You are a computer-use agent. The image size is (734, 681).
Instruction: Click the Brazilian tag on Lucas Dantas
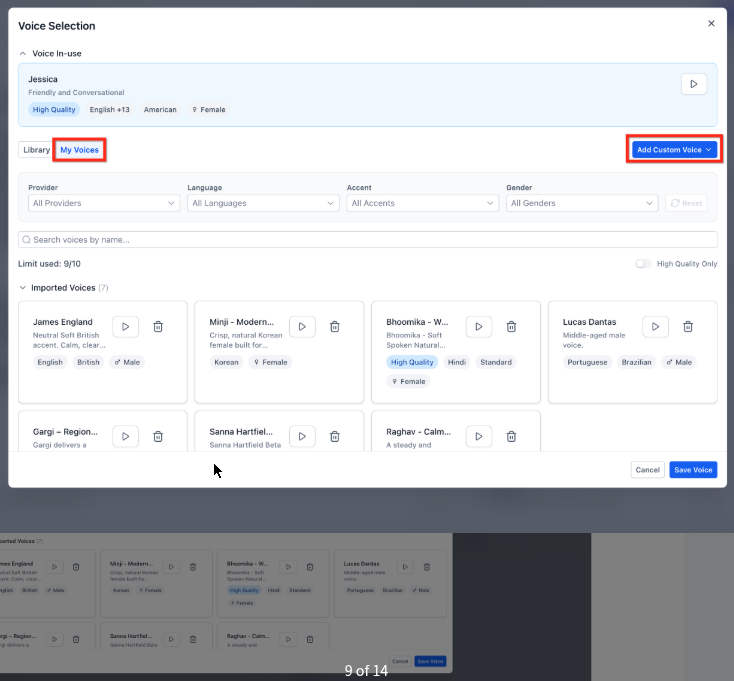(636, 362)
